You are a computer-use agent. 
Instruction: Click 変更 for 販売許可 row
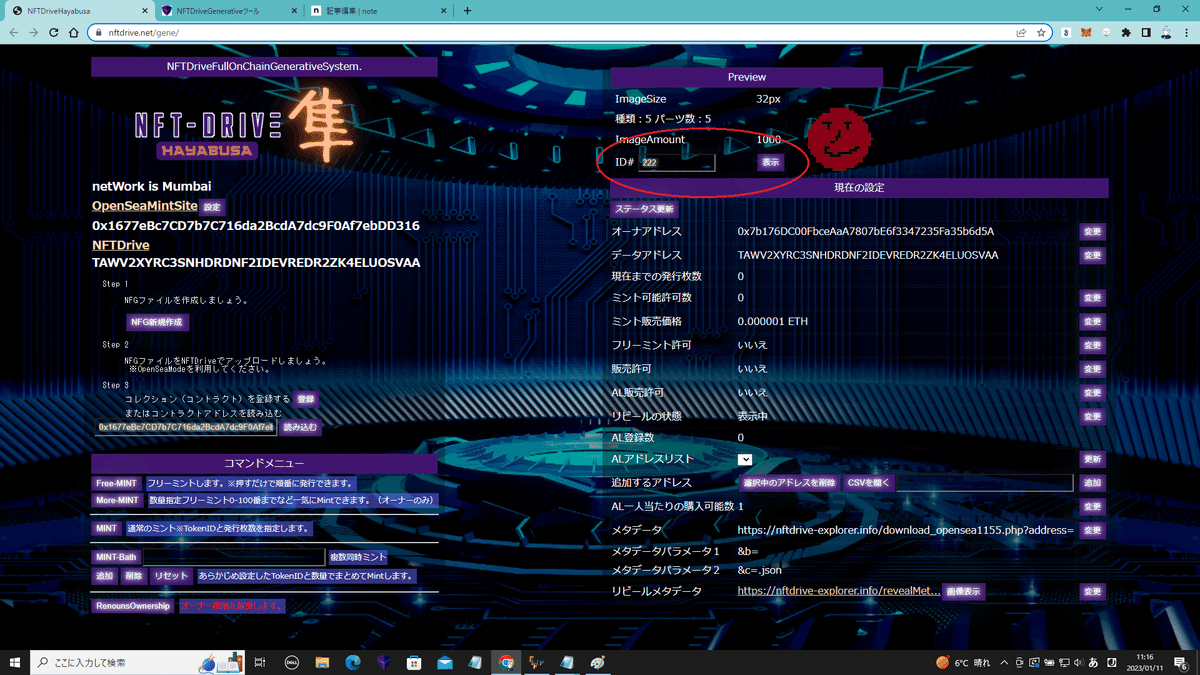click(x=1093, y=369)
